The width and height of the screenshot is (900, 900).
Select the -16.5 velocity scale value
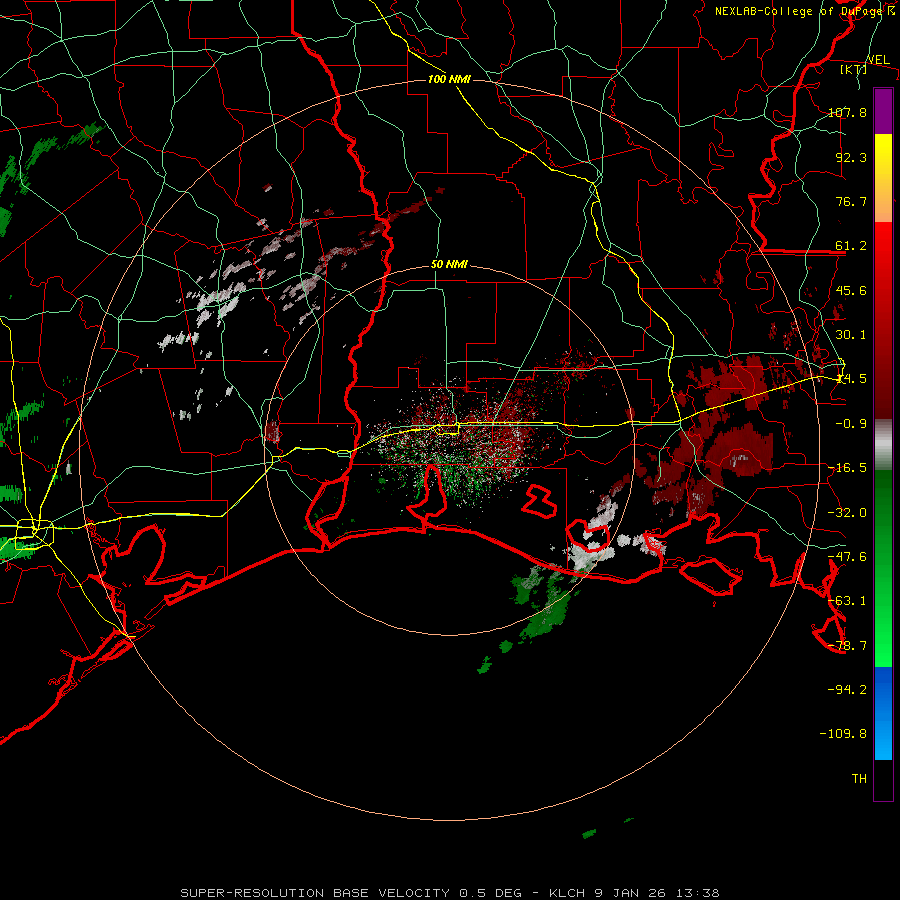[x=847, y=468]
